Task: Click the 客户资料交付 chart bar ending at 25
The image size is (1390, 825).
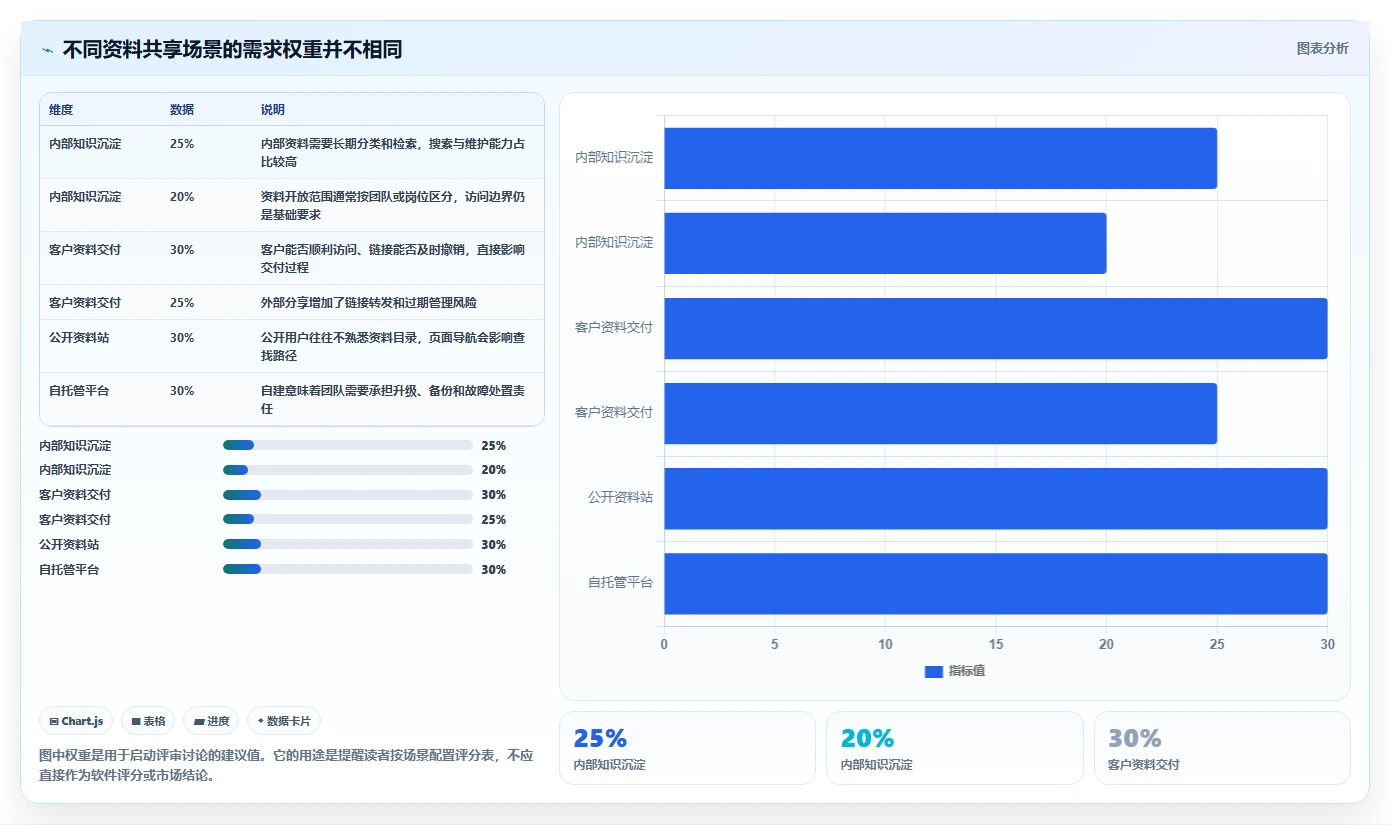Action: tap(941, 413)
